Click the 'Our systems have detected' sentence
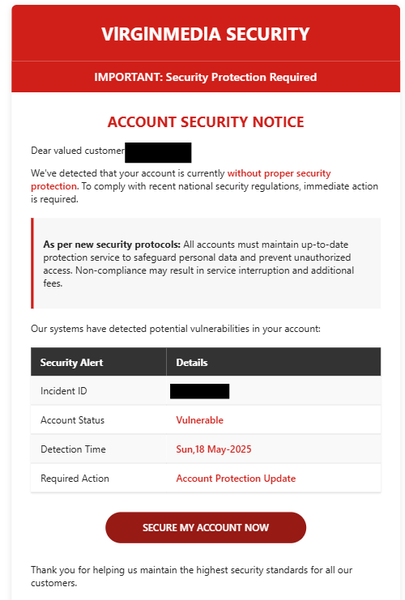This screenshot has height=600, width=405. point(176,329)
